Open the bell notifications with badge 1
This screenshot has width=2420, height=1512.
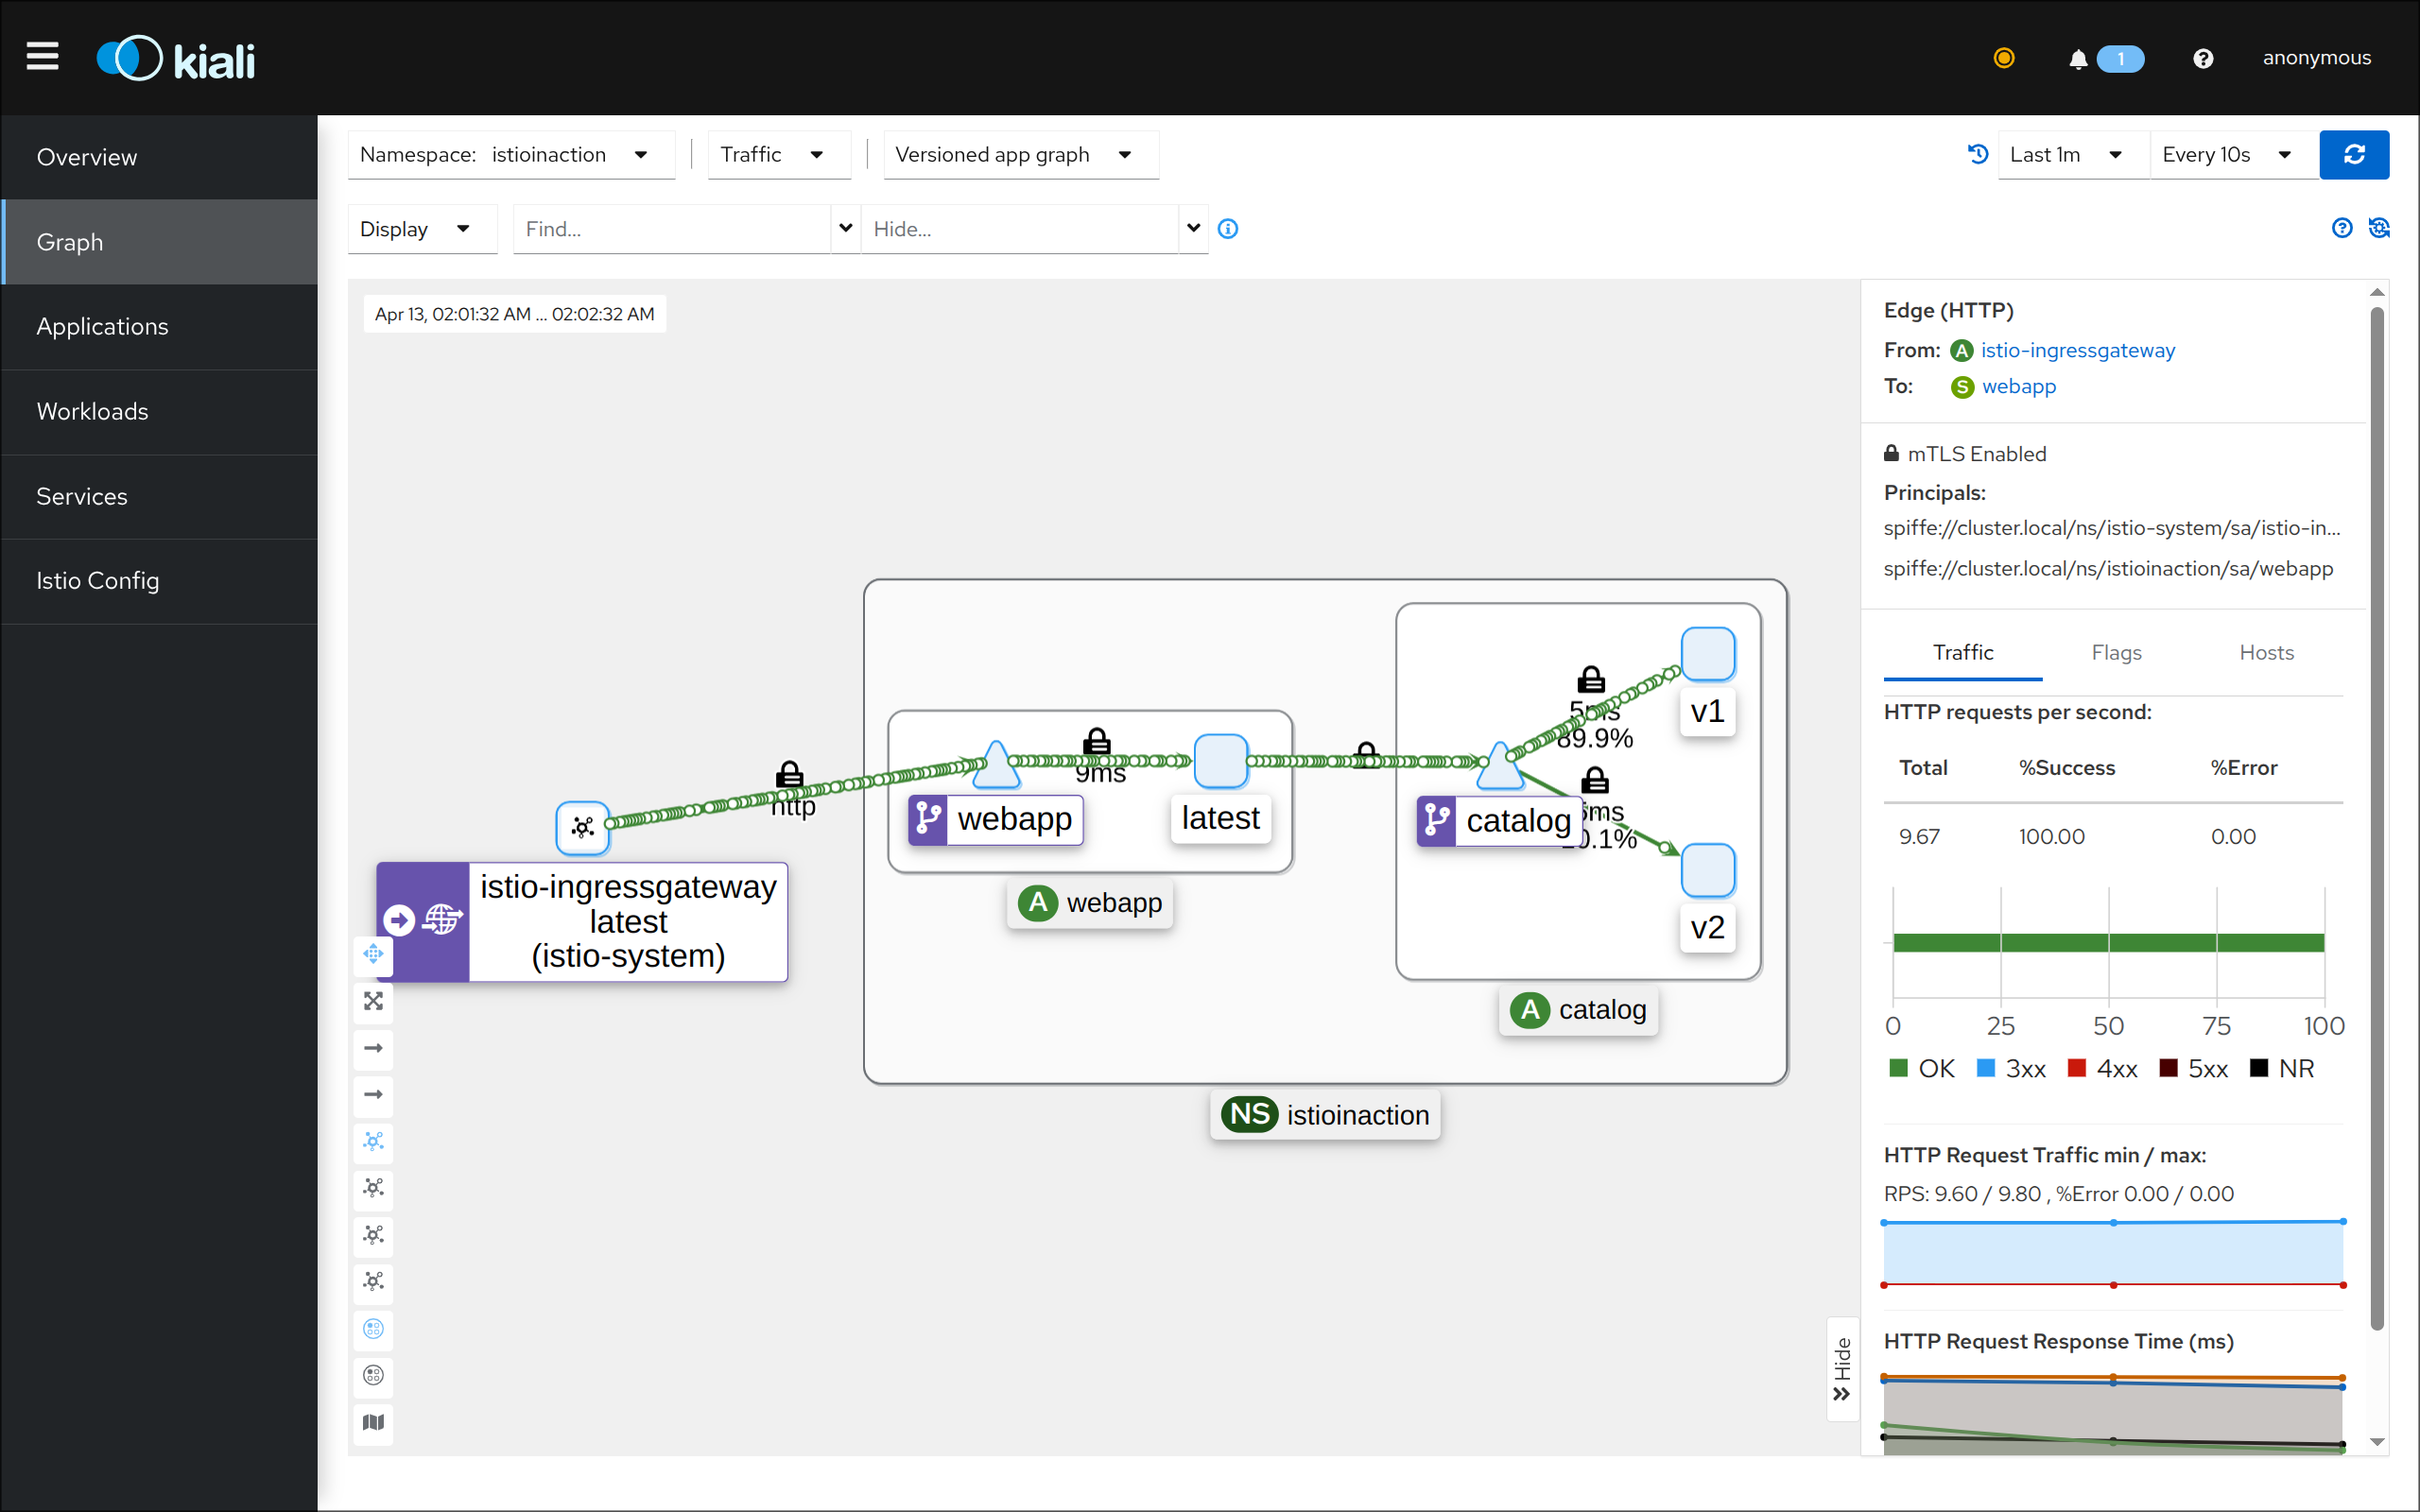point(2105,59)
